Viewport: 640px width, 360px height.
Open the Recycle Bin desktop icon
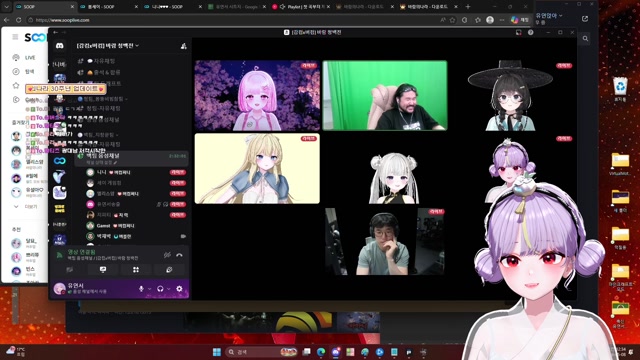(x=620, y=90)
